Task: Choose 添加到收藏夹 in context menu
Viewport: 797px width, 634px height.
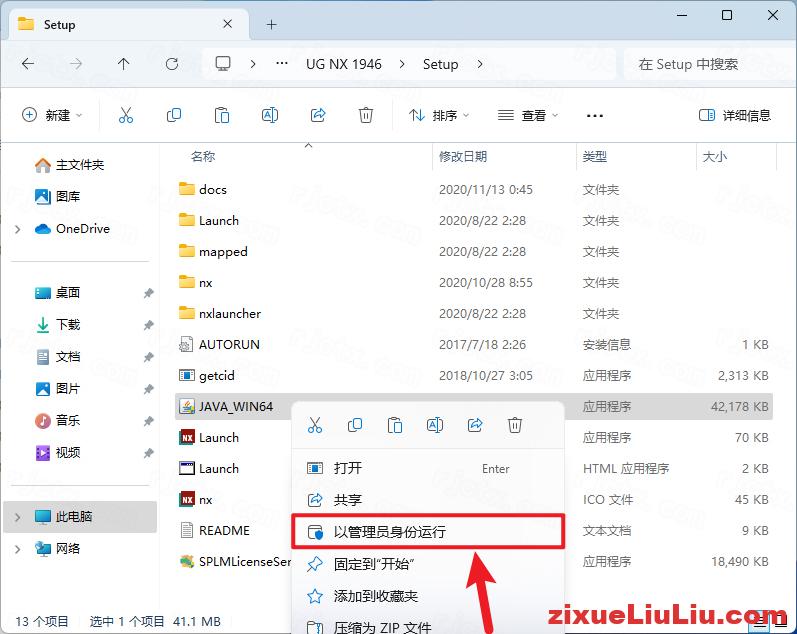Action: pyautogui.click(x=428, y=596)
